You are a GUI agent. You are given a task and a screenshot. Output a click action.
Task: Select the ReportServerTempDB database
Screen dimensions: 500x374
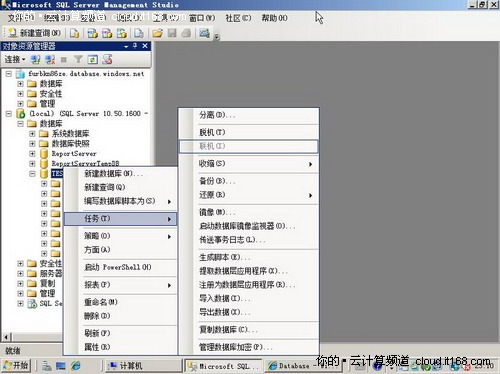point(85,163)
